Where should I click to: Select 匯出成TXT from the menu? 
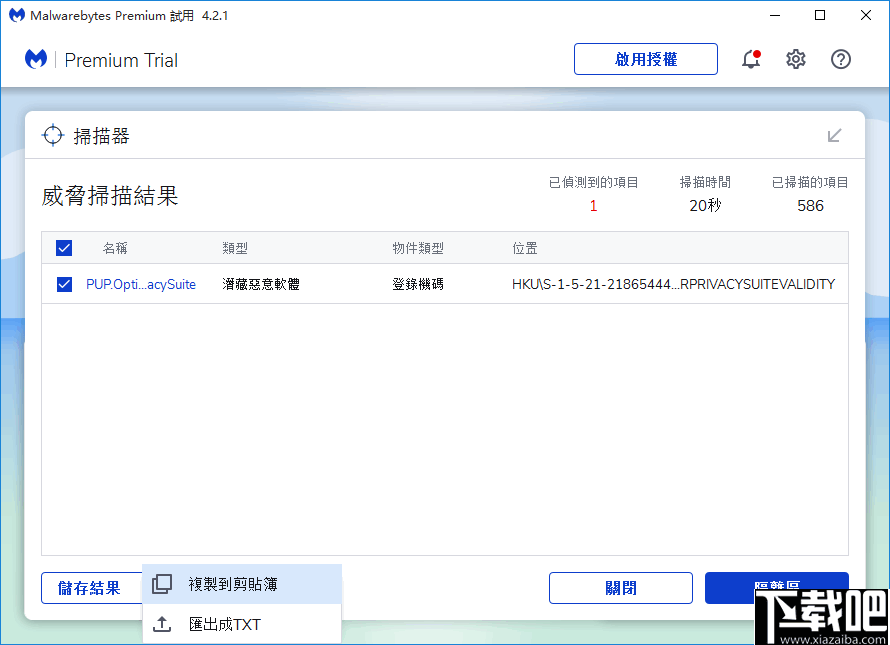(223, 624)
